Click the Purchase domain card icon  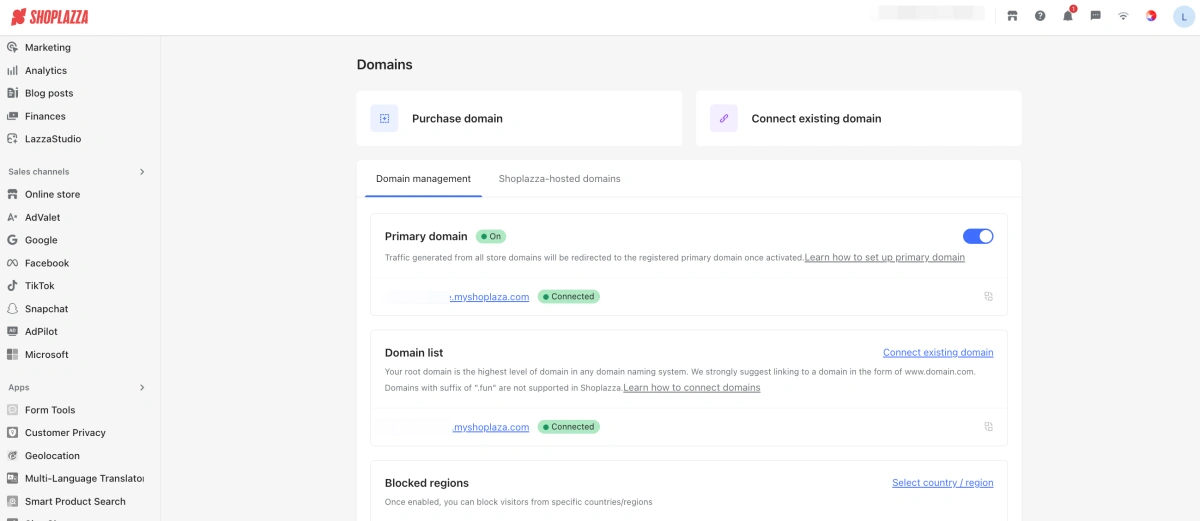tap(384, 118)
